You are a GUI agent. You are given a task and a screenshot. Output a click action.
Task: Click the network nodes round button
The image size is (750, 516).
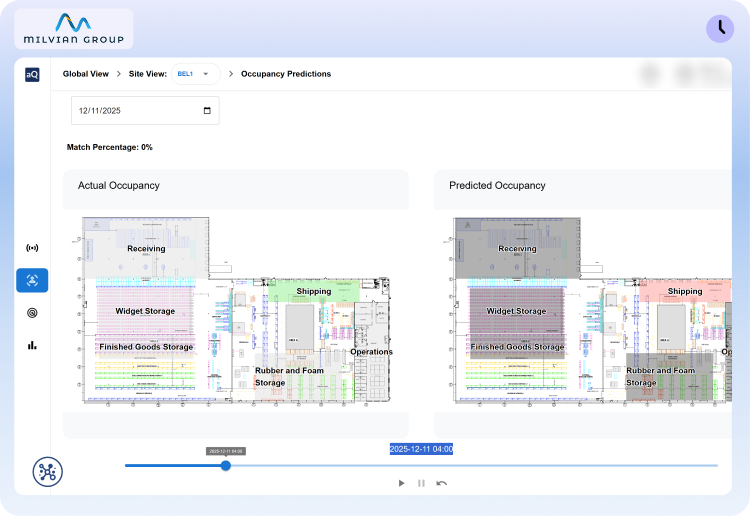pyautogui.click(x=47, y=472)
